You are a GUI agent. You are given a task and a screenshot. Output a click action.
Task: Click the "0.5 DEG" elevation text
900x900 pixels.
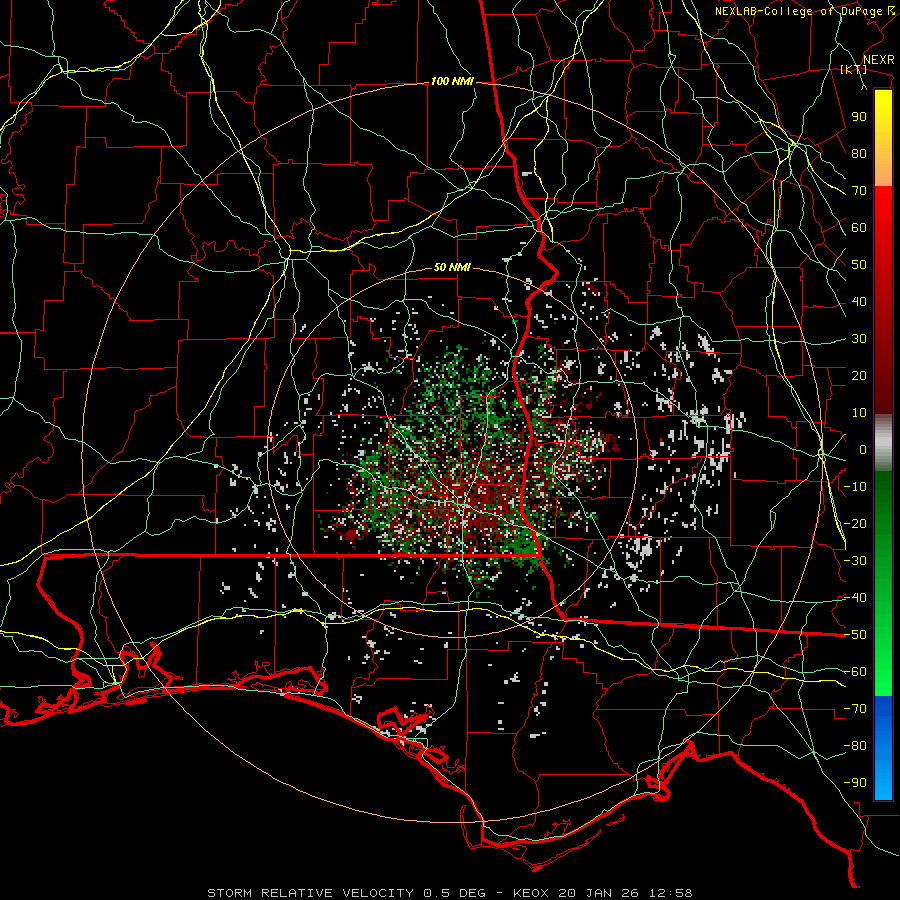(x=454, y=893)
